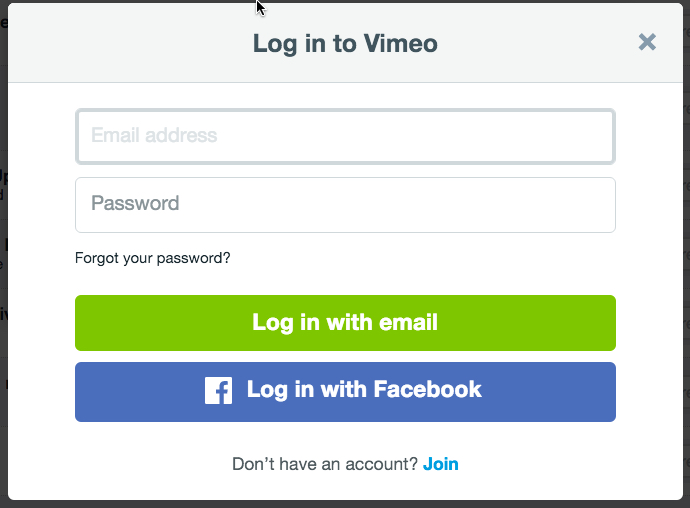The image size is (690, 508).
Task: Follow the Join link
Action: click(441, 464)
